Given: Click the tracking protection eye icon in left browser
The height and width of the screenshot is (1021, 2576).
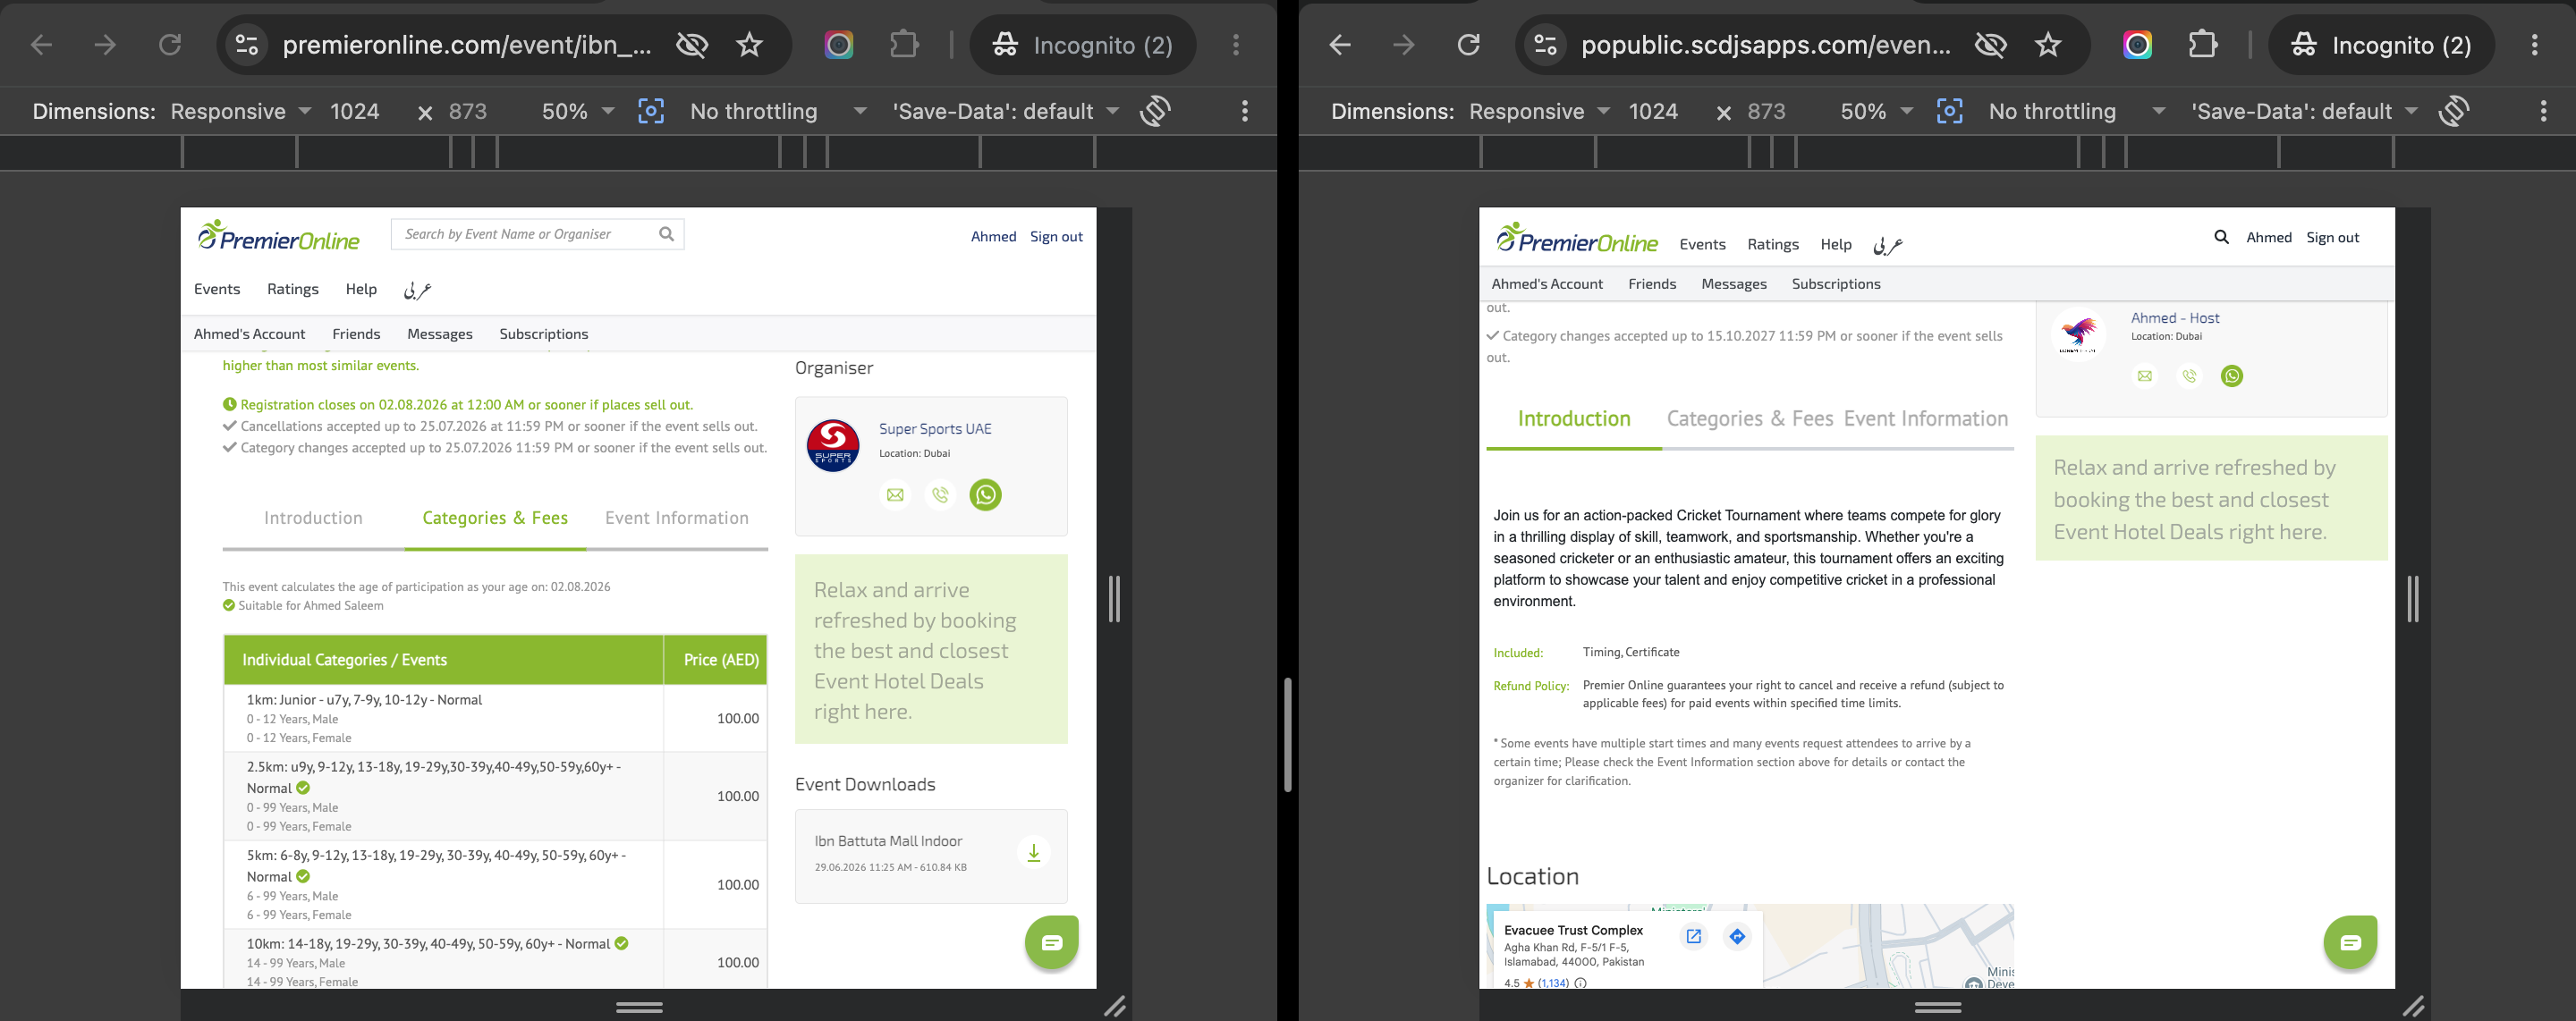Looking at the screenshot, I should (x=692, y=45).
